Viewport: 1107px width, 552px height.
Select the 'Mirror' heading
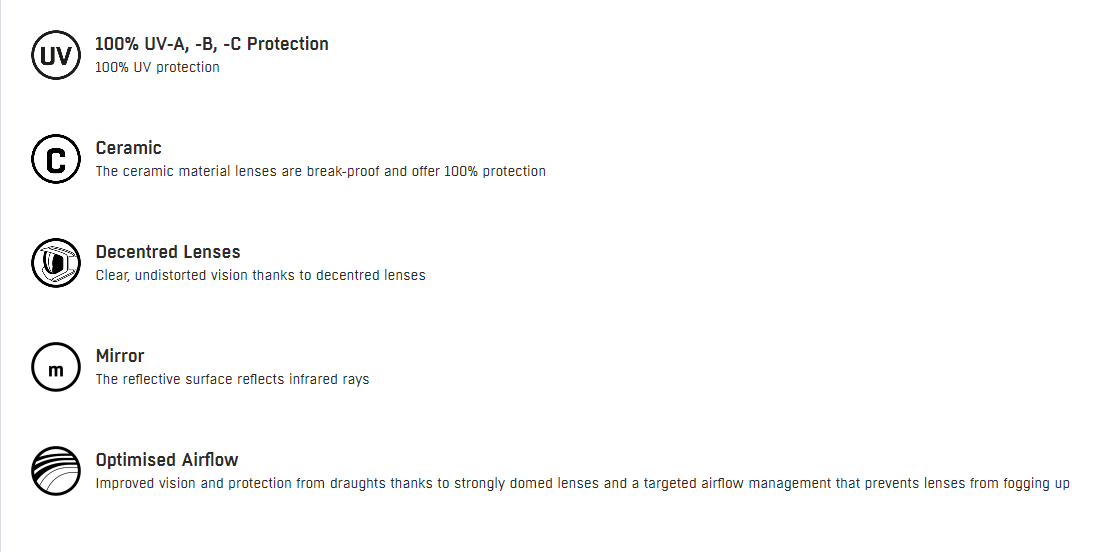click(x=120, y=356)
